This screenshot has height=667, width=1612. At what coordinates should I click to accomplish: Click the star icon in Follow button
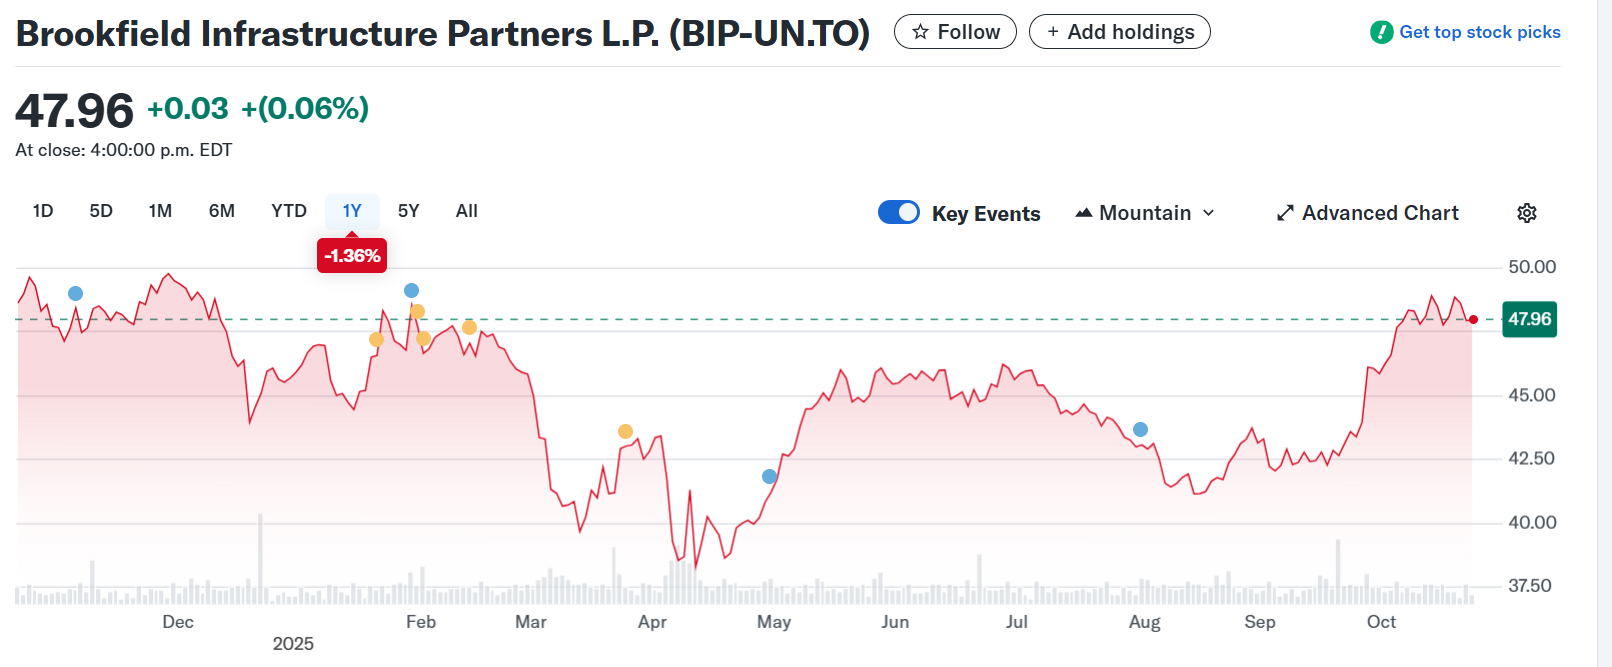920,32
